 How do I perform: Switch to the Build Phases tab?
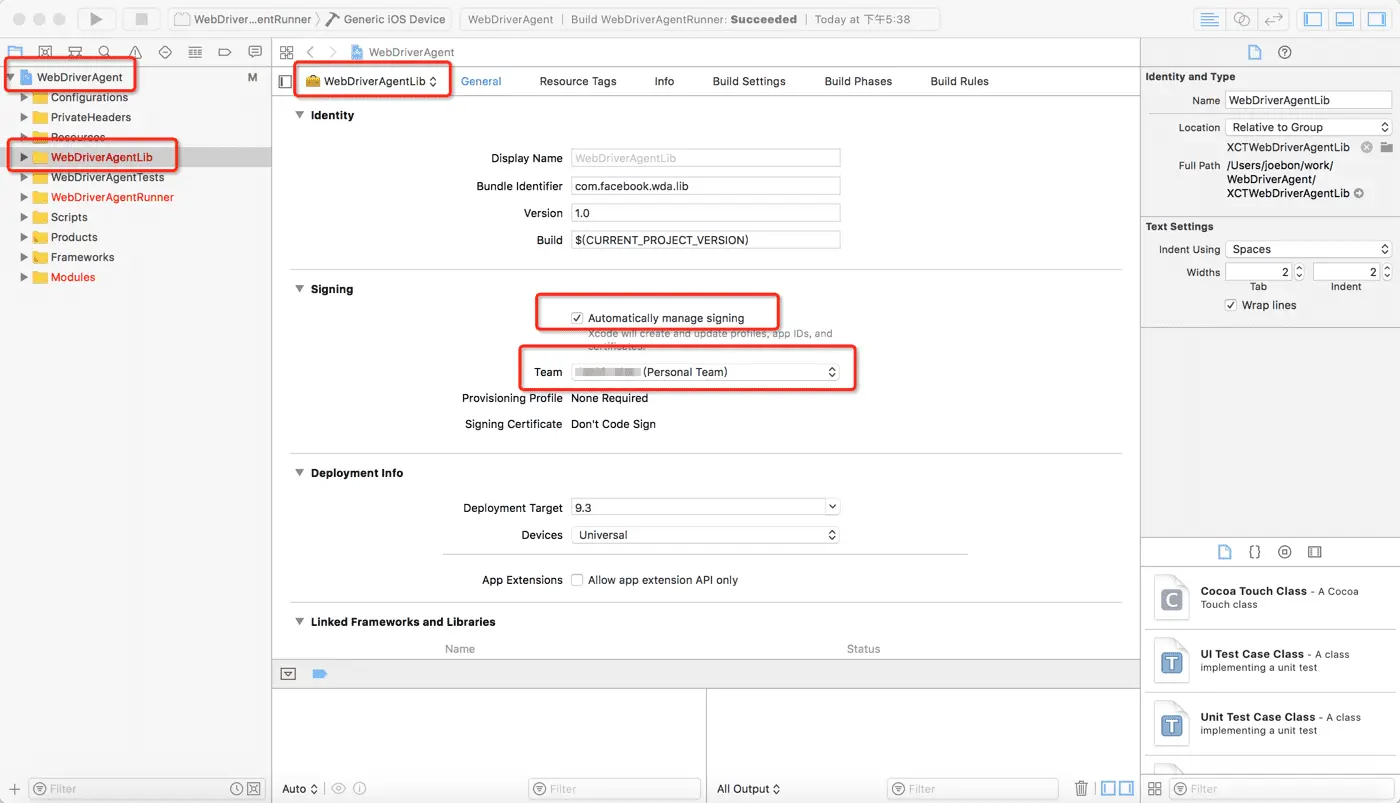(x=858, y=81)
